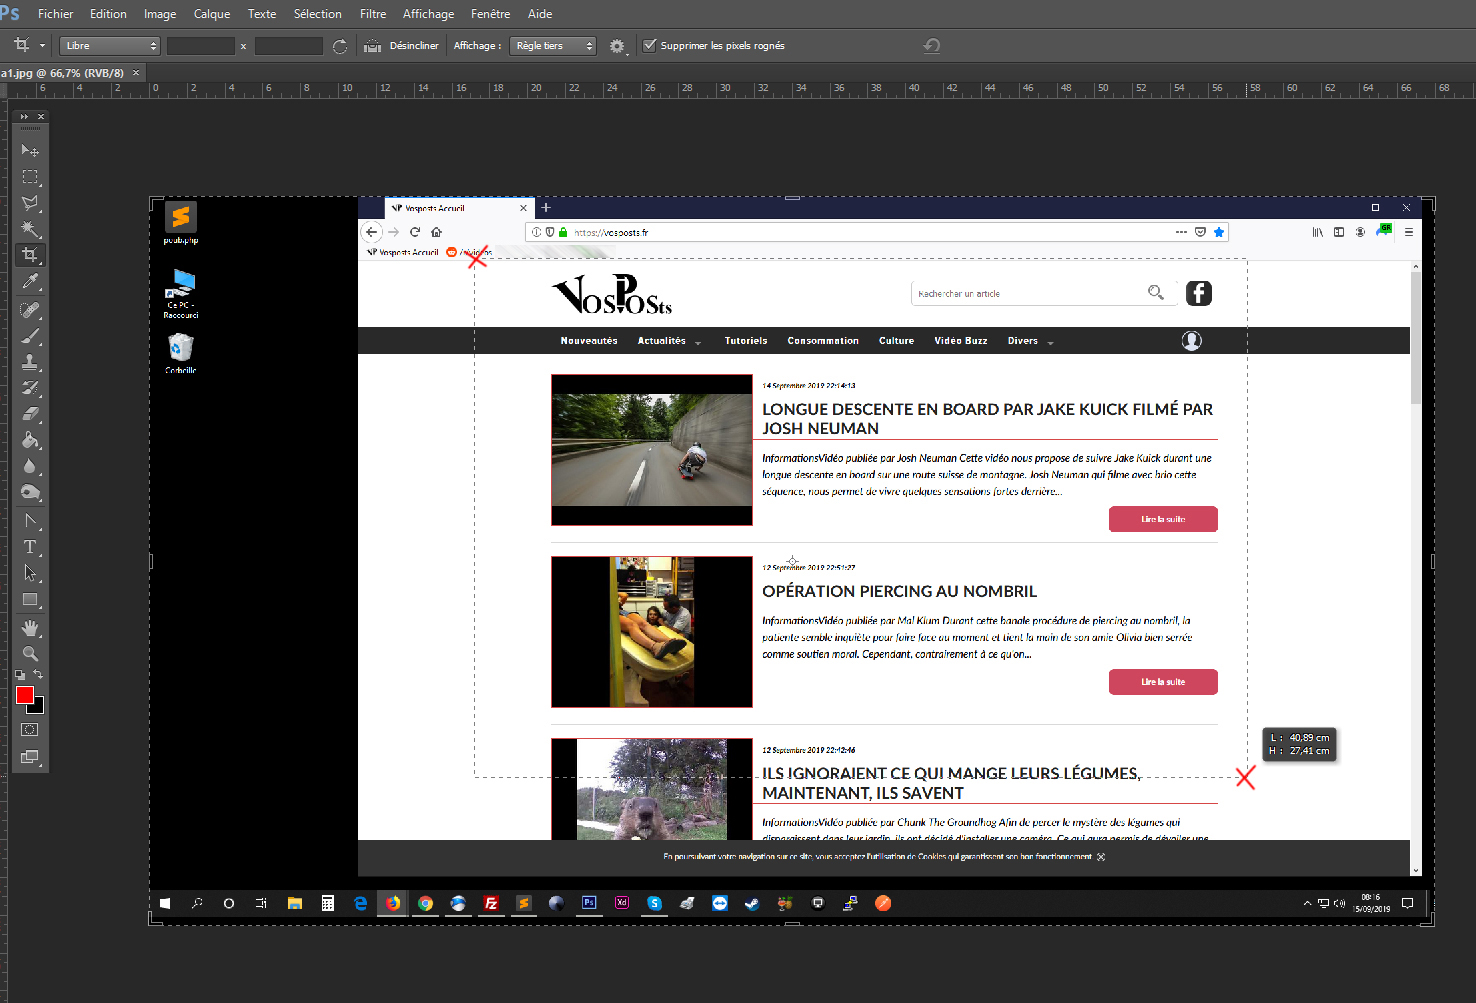Viewport: 1476px width, 1003px height.
Task: Open the crop tool preset picker arrow
Action: point(42,46)
